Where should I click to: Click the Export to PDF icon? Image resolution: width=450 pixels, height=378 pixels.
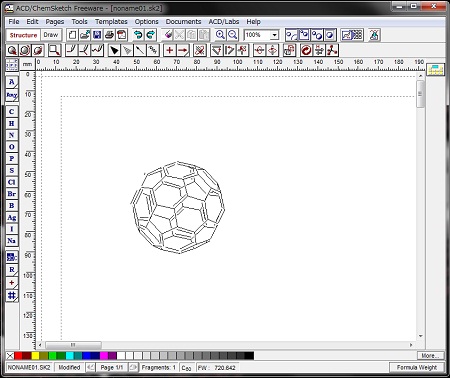point(122,35)
